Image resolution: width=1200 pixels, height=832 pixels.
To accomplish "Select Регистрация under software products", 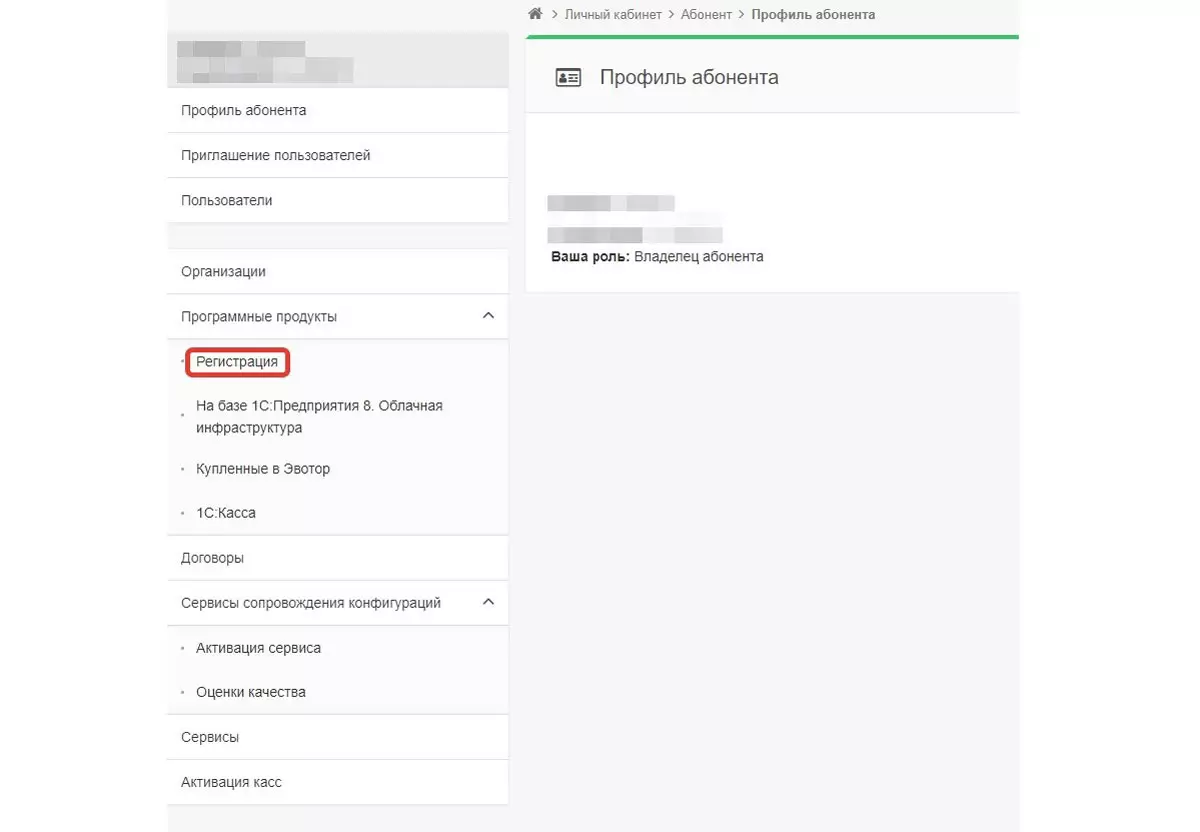I will 237,361.
